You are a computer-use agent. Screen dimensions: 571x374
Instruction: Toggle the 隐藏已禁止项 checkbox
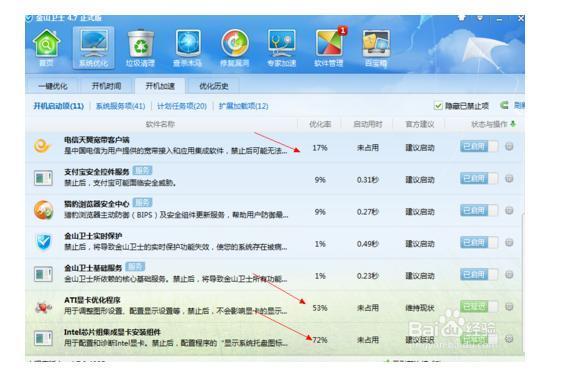(438, 106)
